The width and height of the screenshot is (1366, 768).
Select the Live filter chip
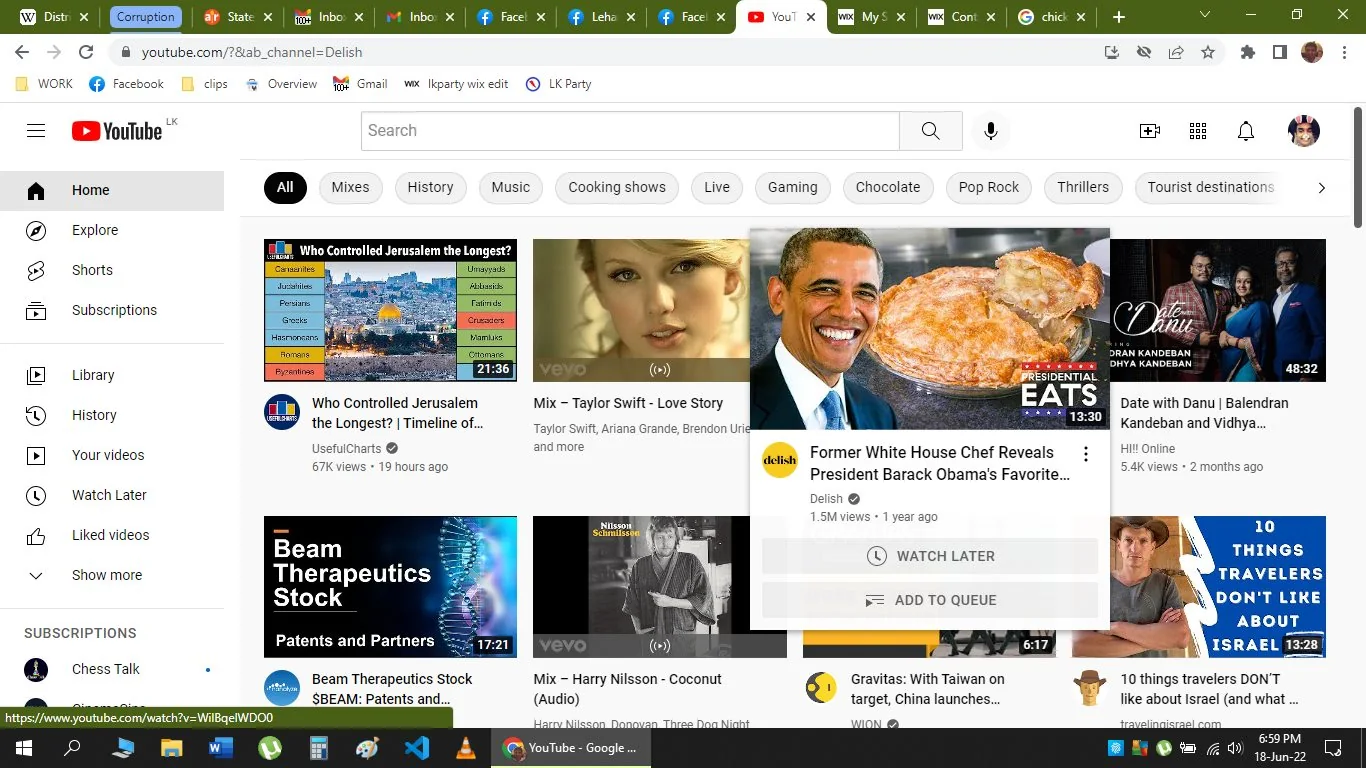[x=717, y=187]
